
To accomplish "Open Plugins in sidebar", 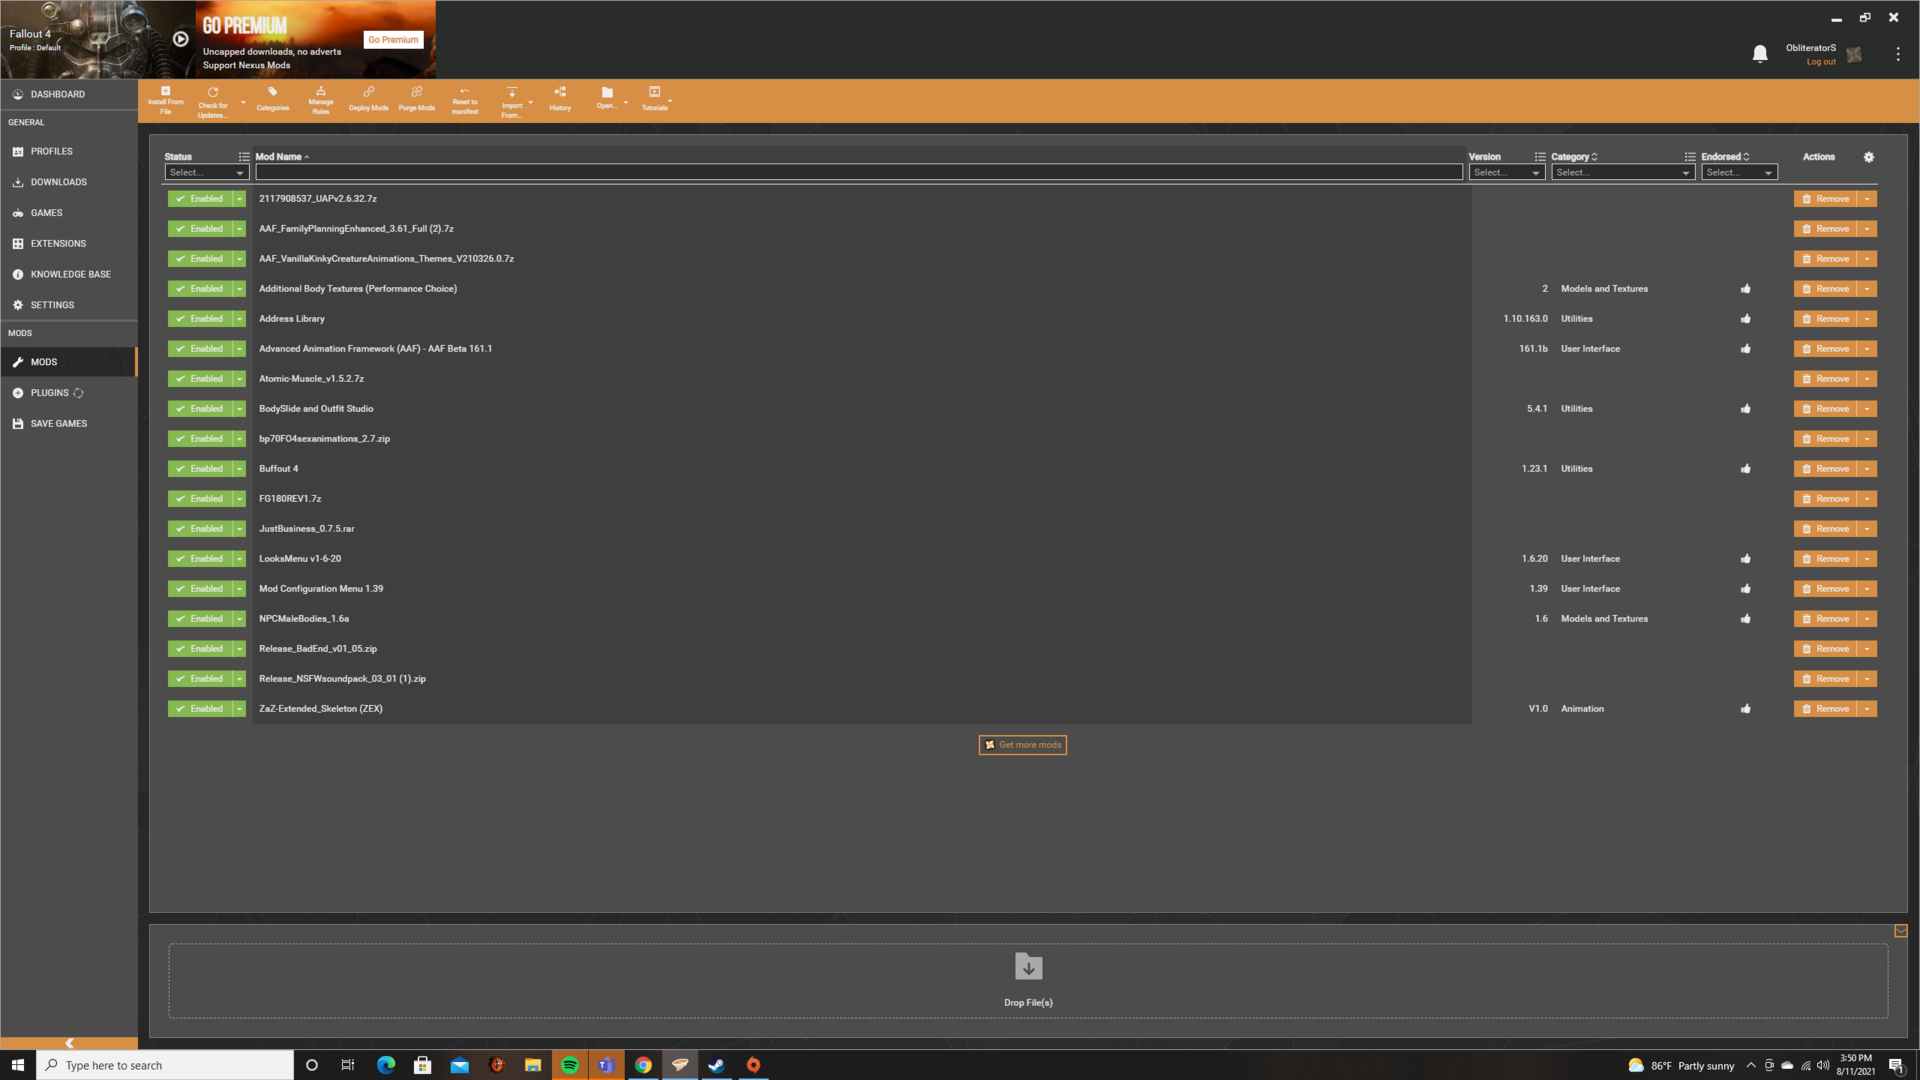I will click(x=69, y=393).
